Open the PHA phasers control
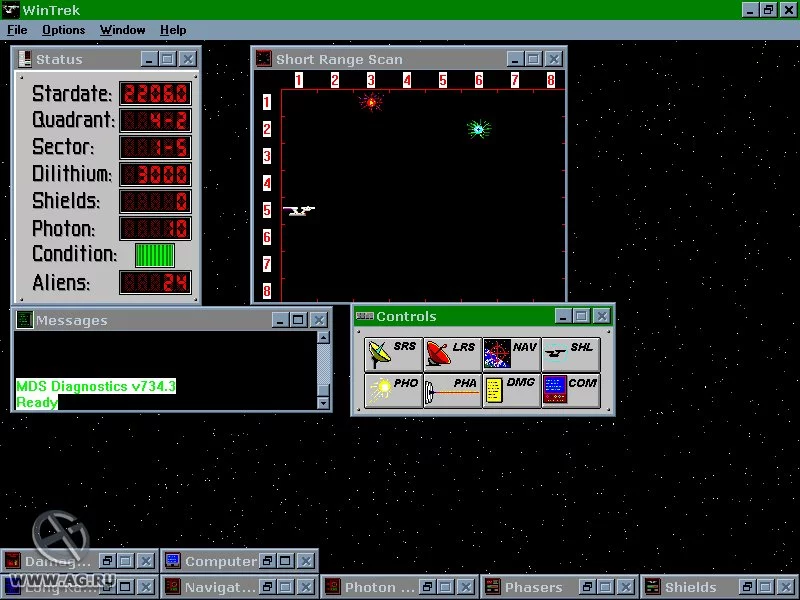800x600 pixels. [453, 391]
